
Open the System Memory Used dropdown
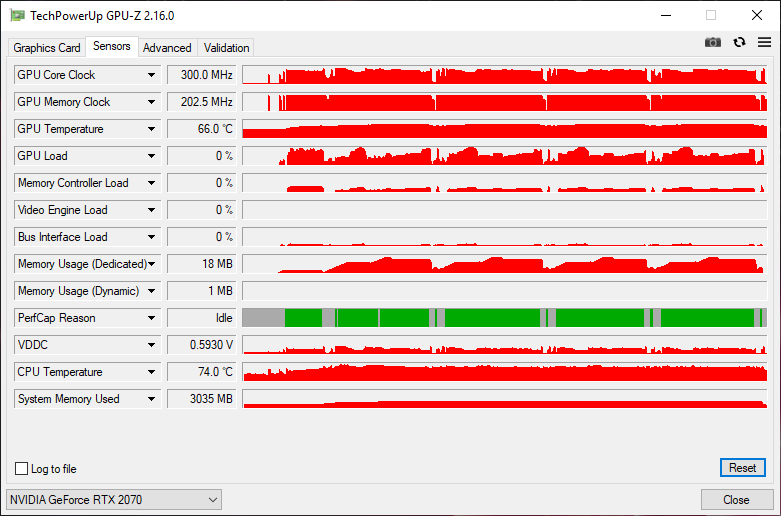tap(151, 399)
